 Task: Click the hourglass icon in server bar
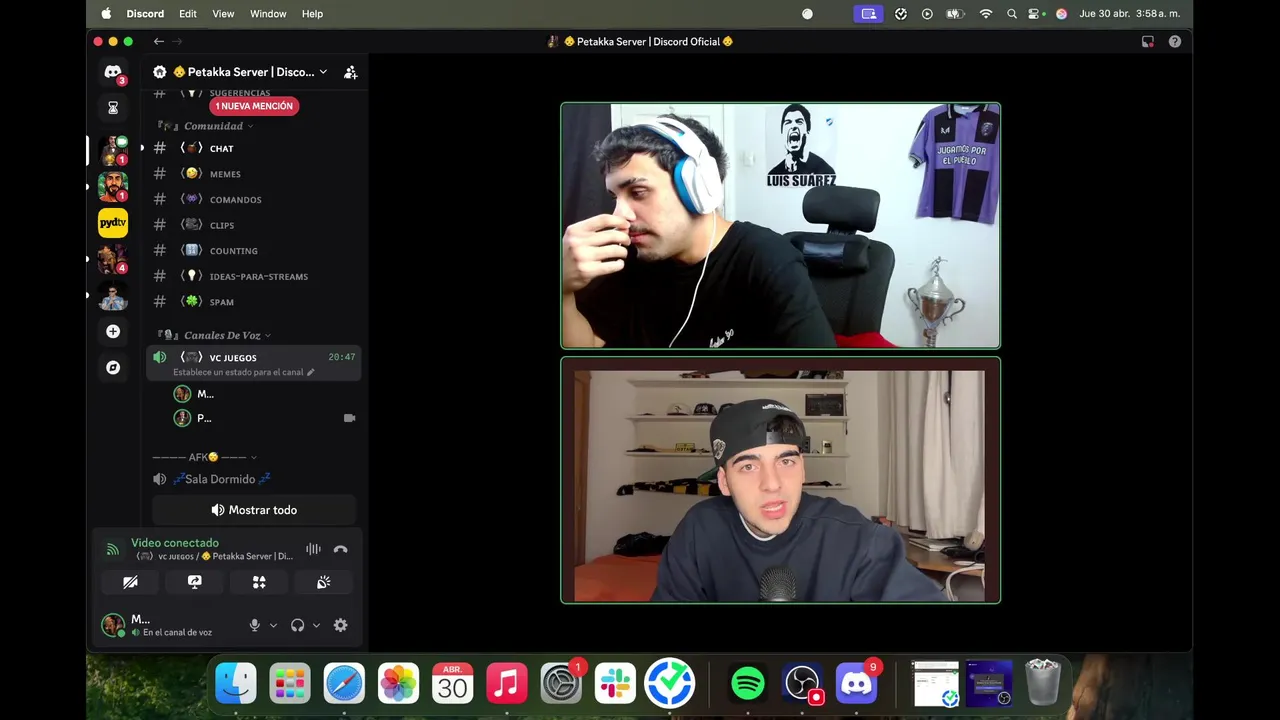coord(113,107)
